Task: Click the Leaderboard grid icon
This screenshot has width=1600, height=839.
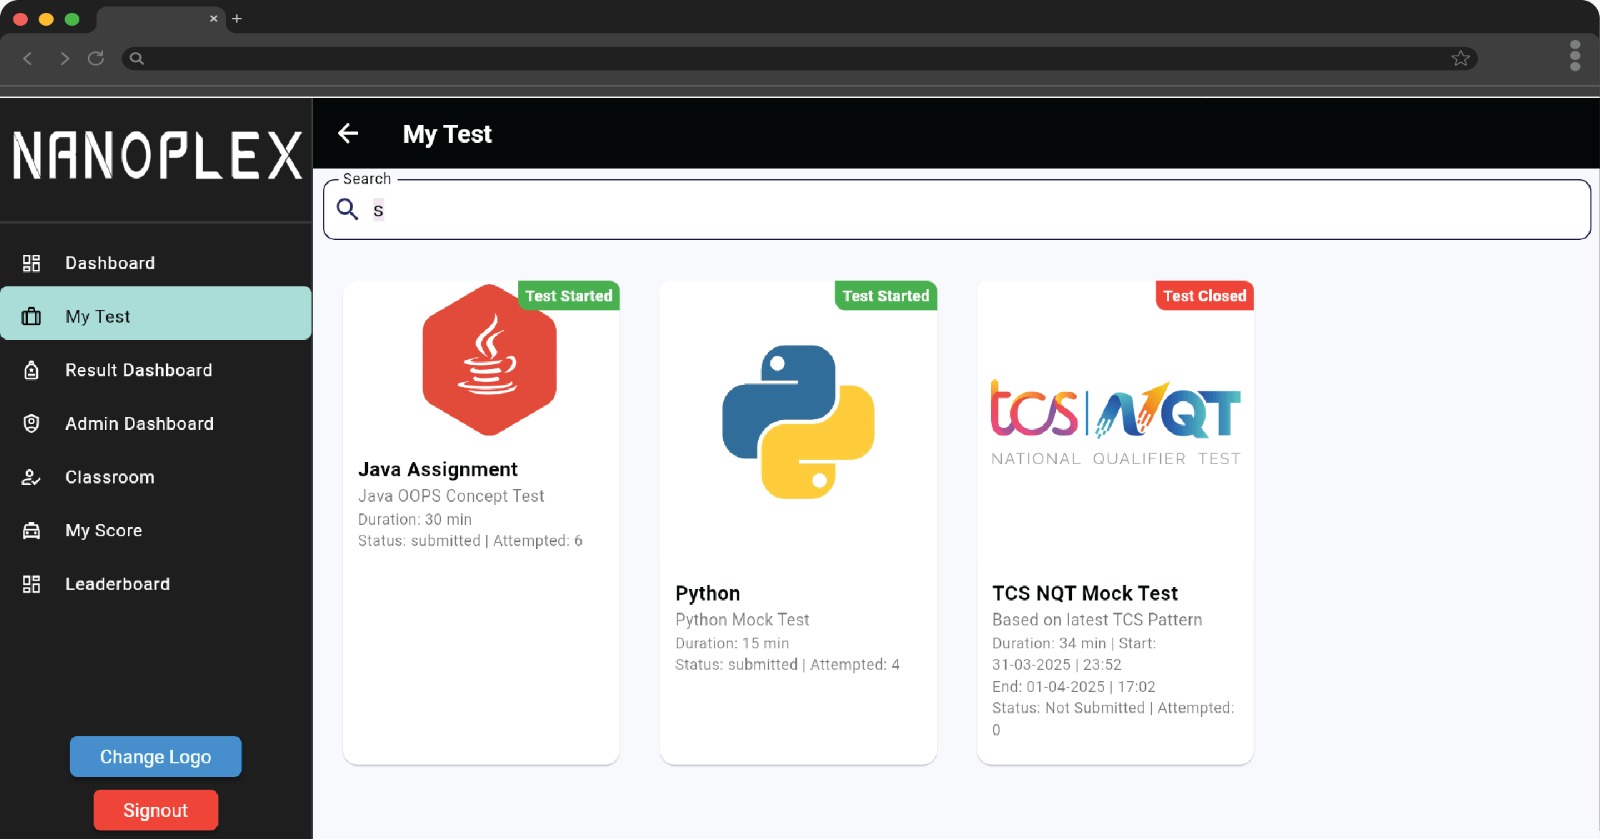Action: (x=31, y=584)
